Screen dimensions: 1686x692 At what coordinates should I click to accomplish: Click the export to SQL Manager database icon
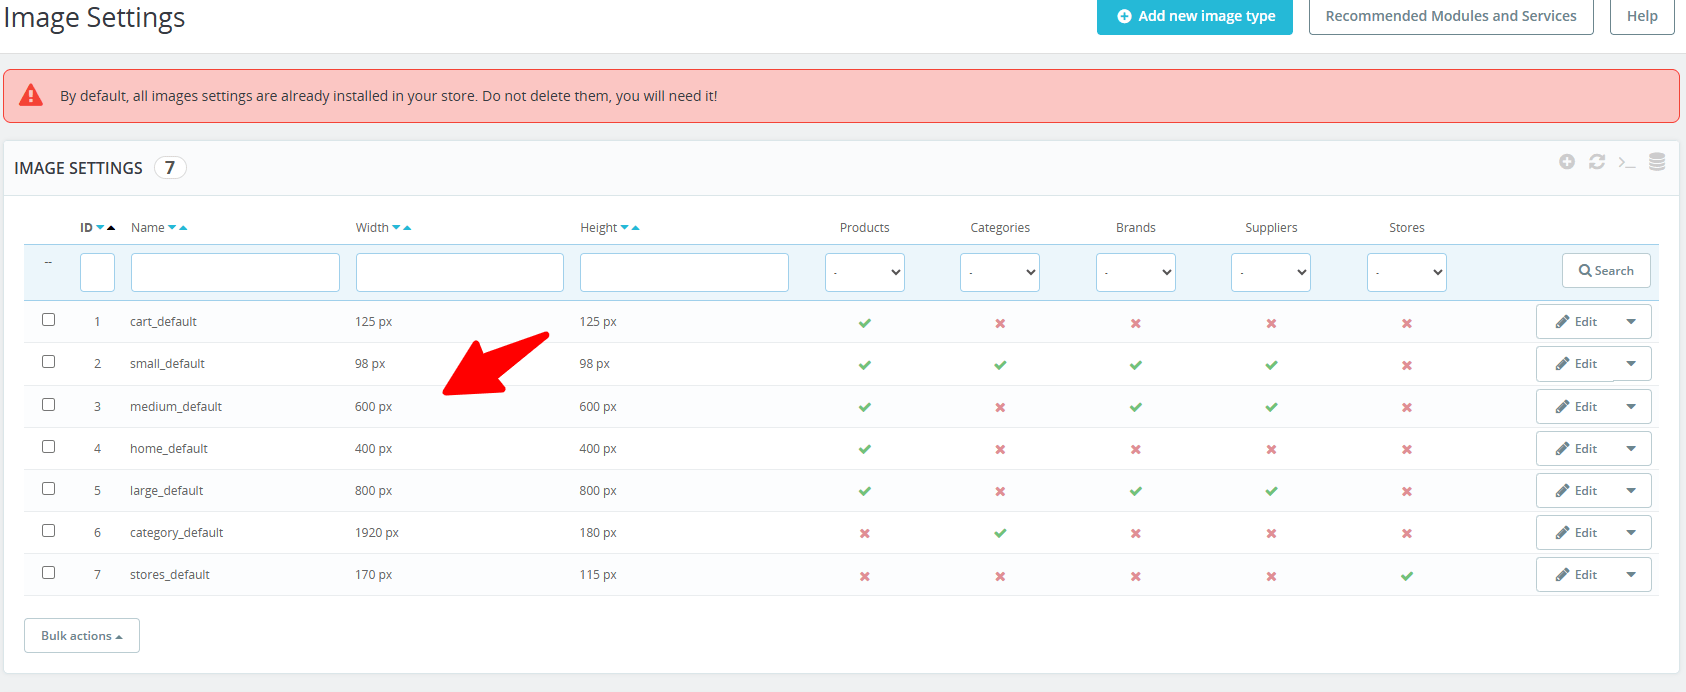click(x=1657, y=162)
